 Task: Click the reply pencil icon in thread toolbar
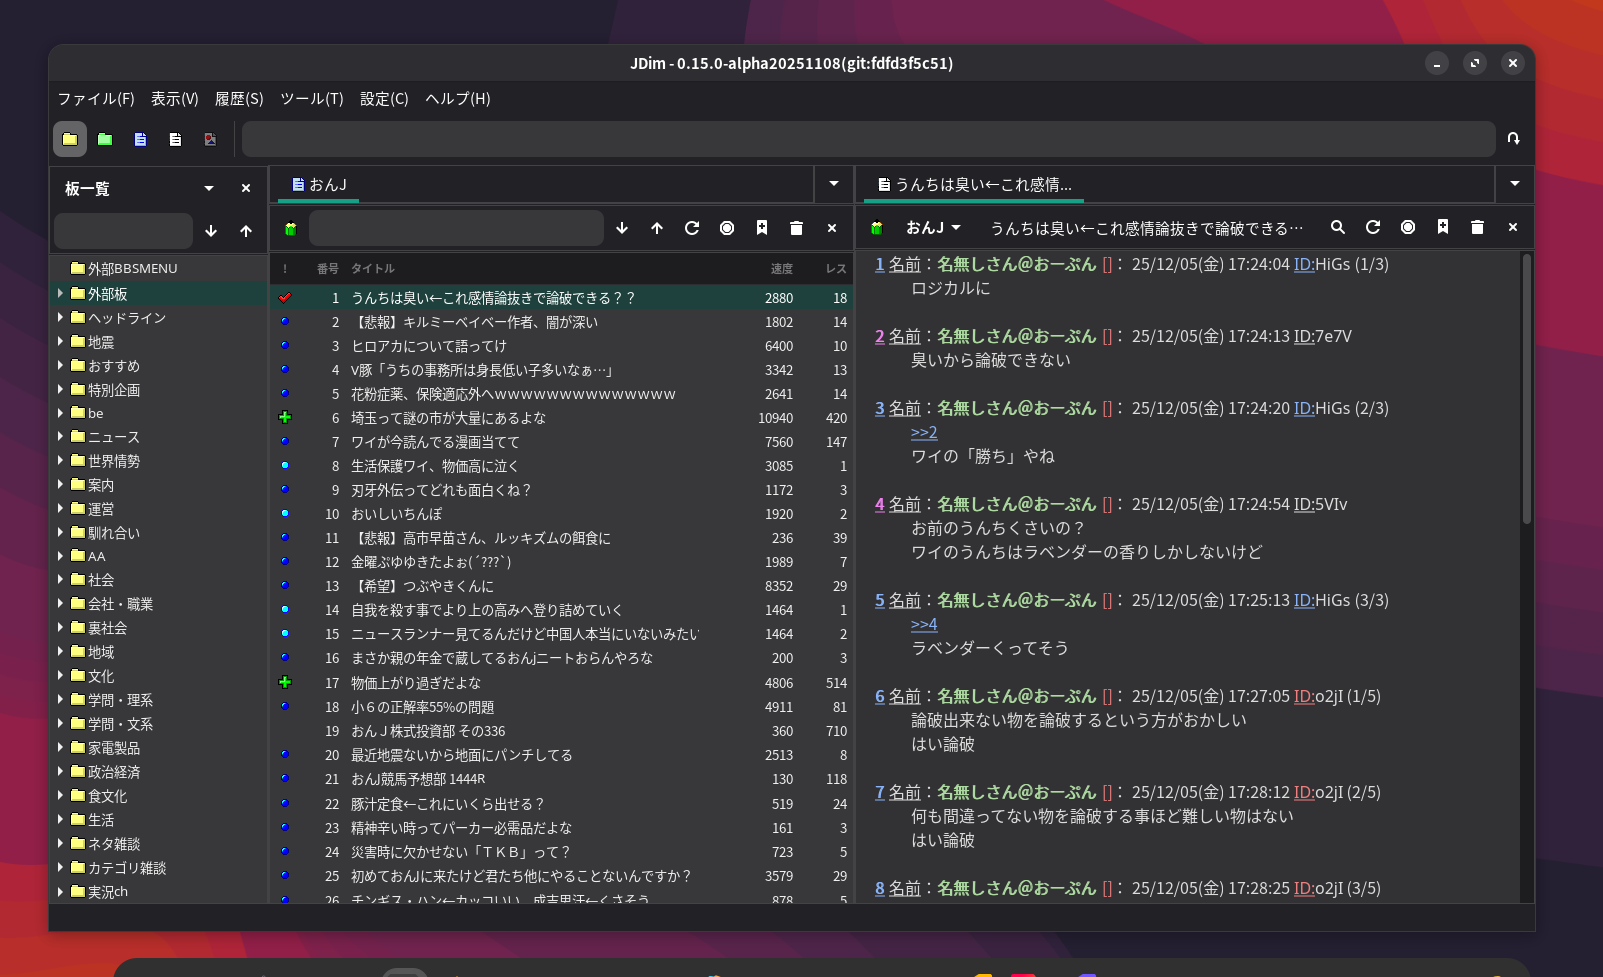(877, 229)
